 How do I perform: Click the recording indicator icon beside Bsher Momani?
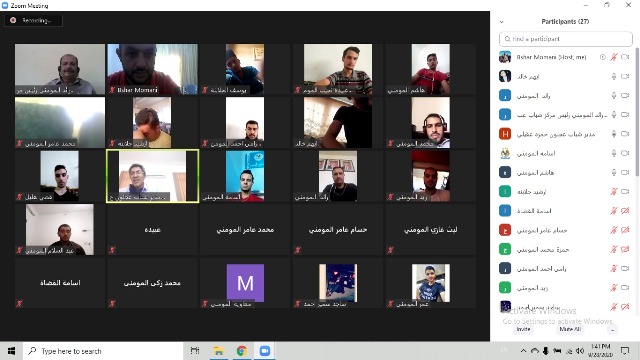[x=602, y=57]
